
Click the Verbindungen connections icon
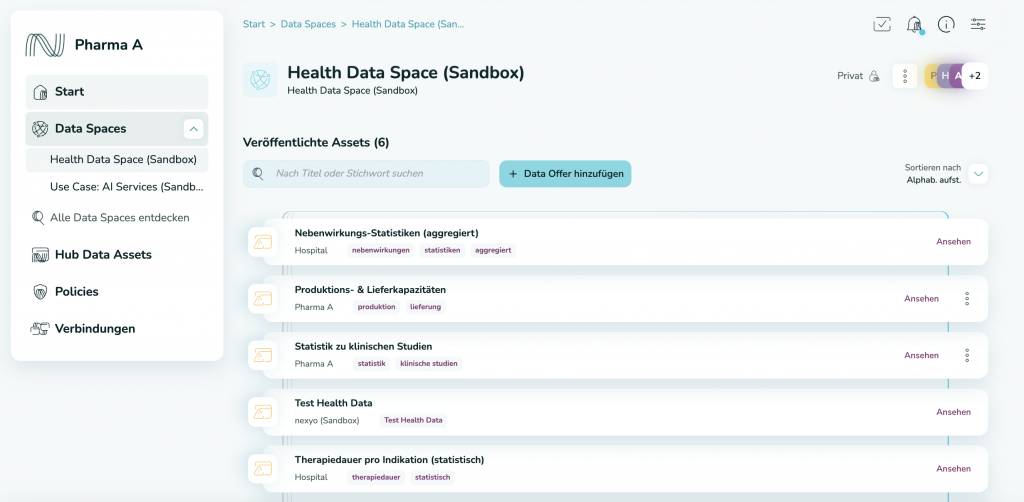pos(40,329)
